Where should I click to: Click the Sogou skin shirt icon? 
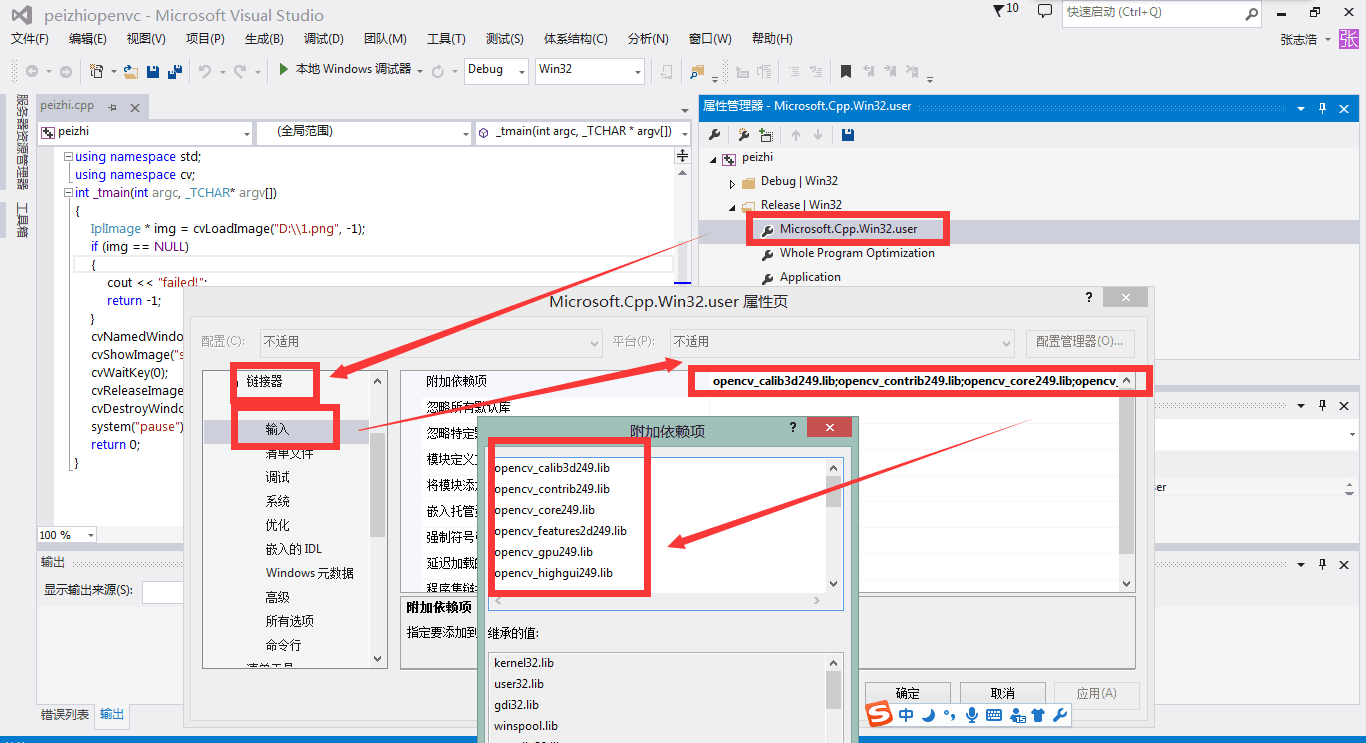coord(1038,715)
